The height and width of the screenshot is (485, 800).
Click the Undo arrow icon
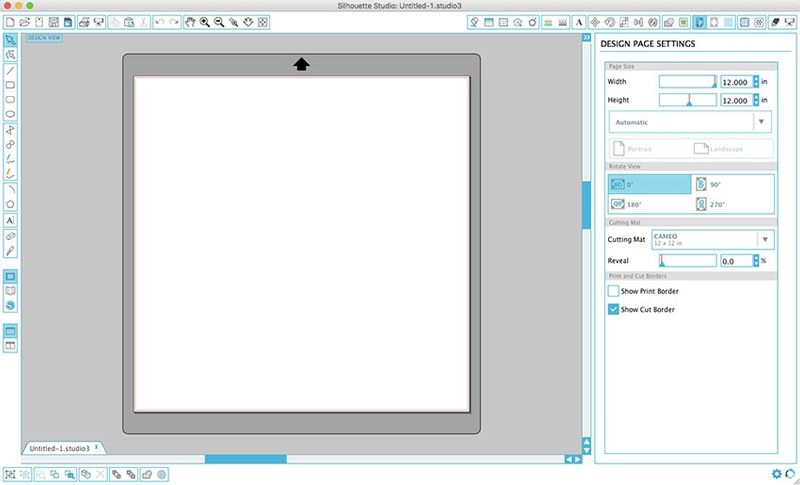(x=160, y=22)
